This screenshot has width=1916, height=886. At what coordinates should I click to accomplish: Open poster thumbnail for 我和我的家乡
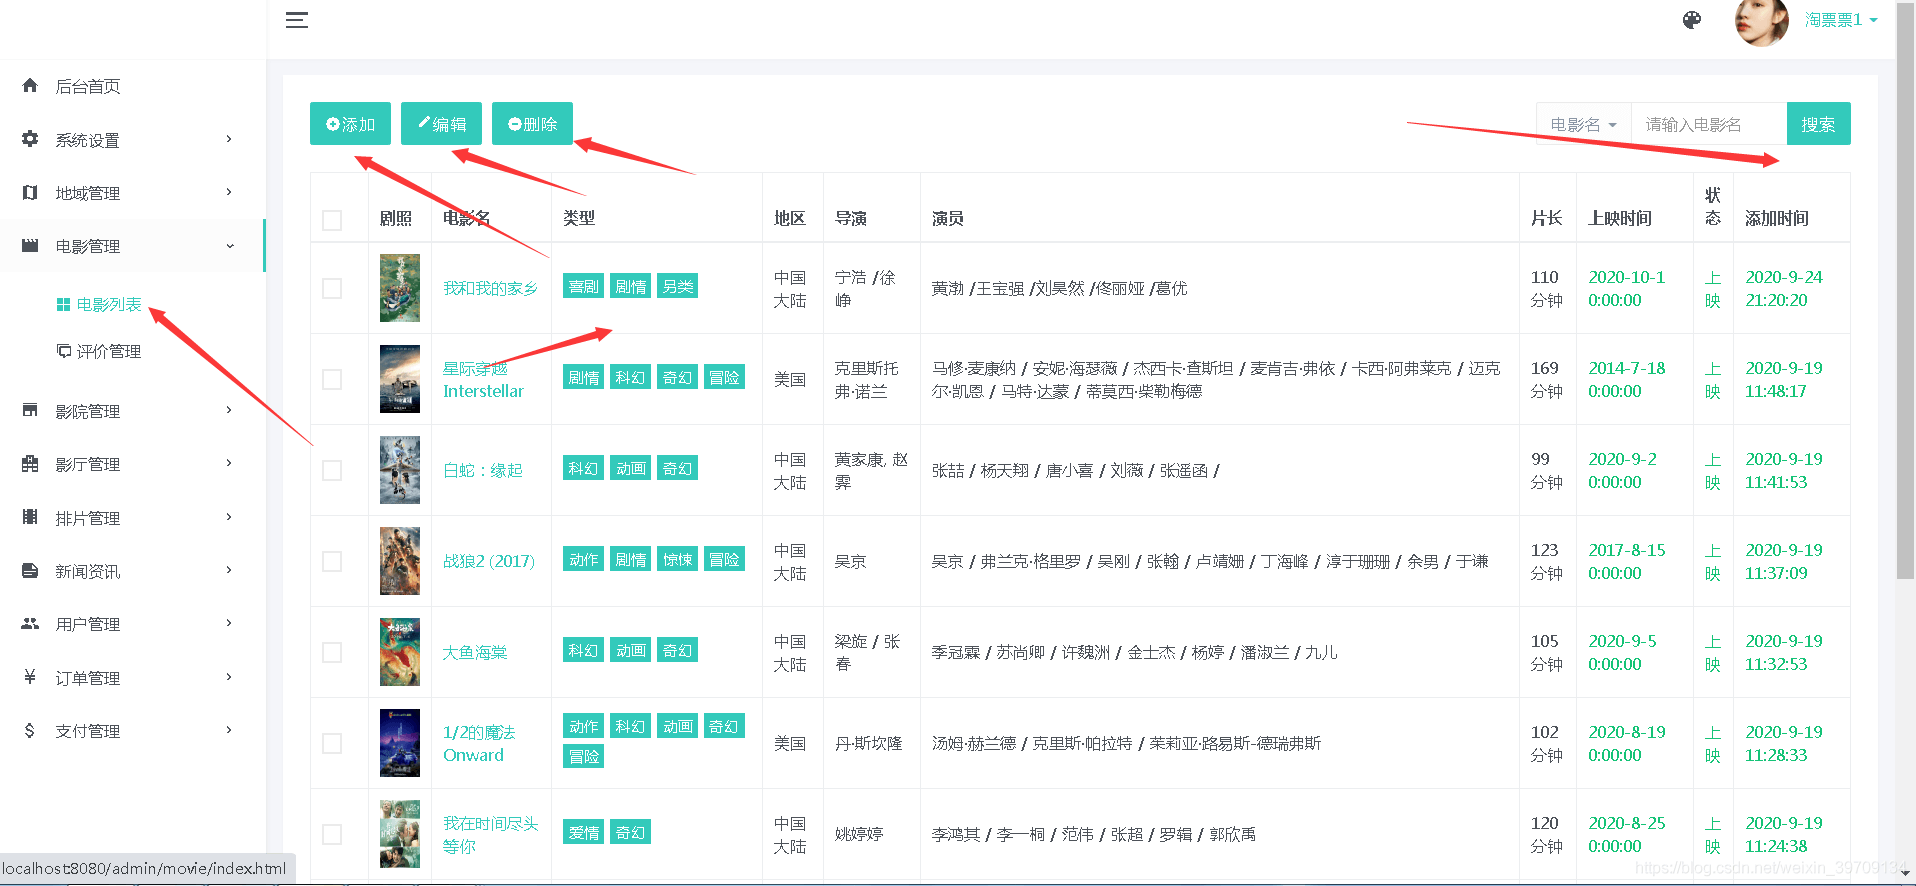(x=400, y=288)
